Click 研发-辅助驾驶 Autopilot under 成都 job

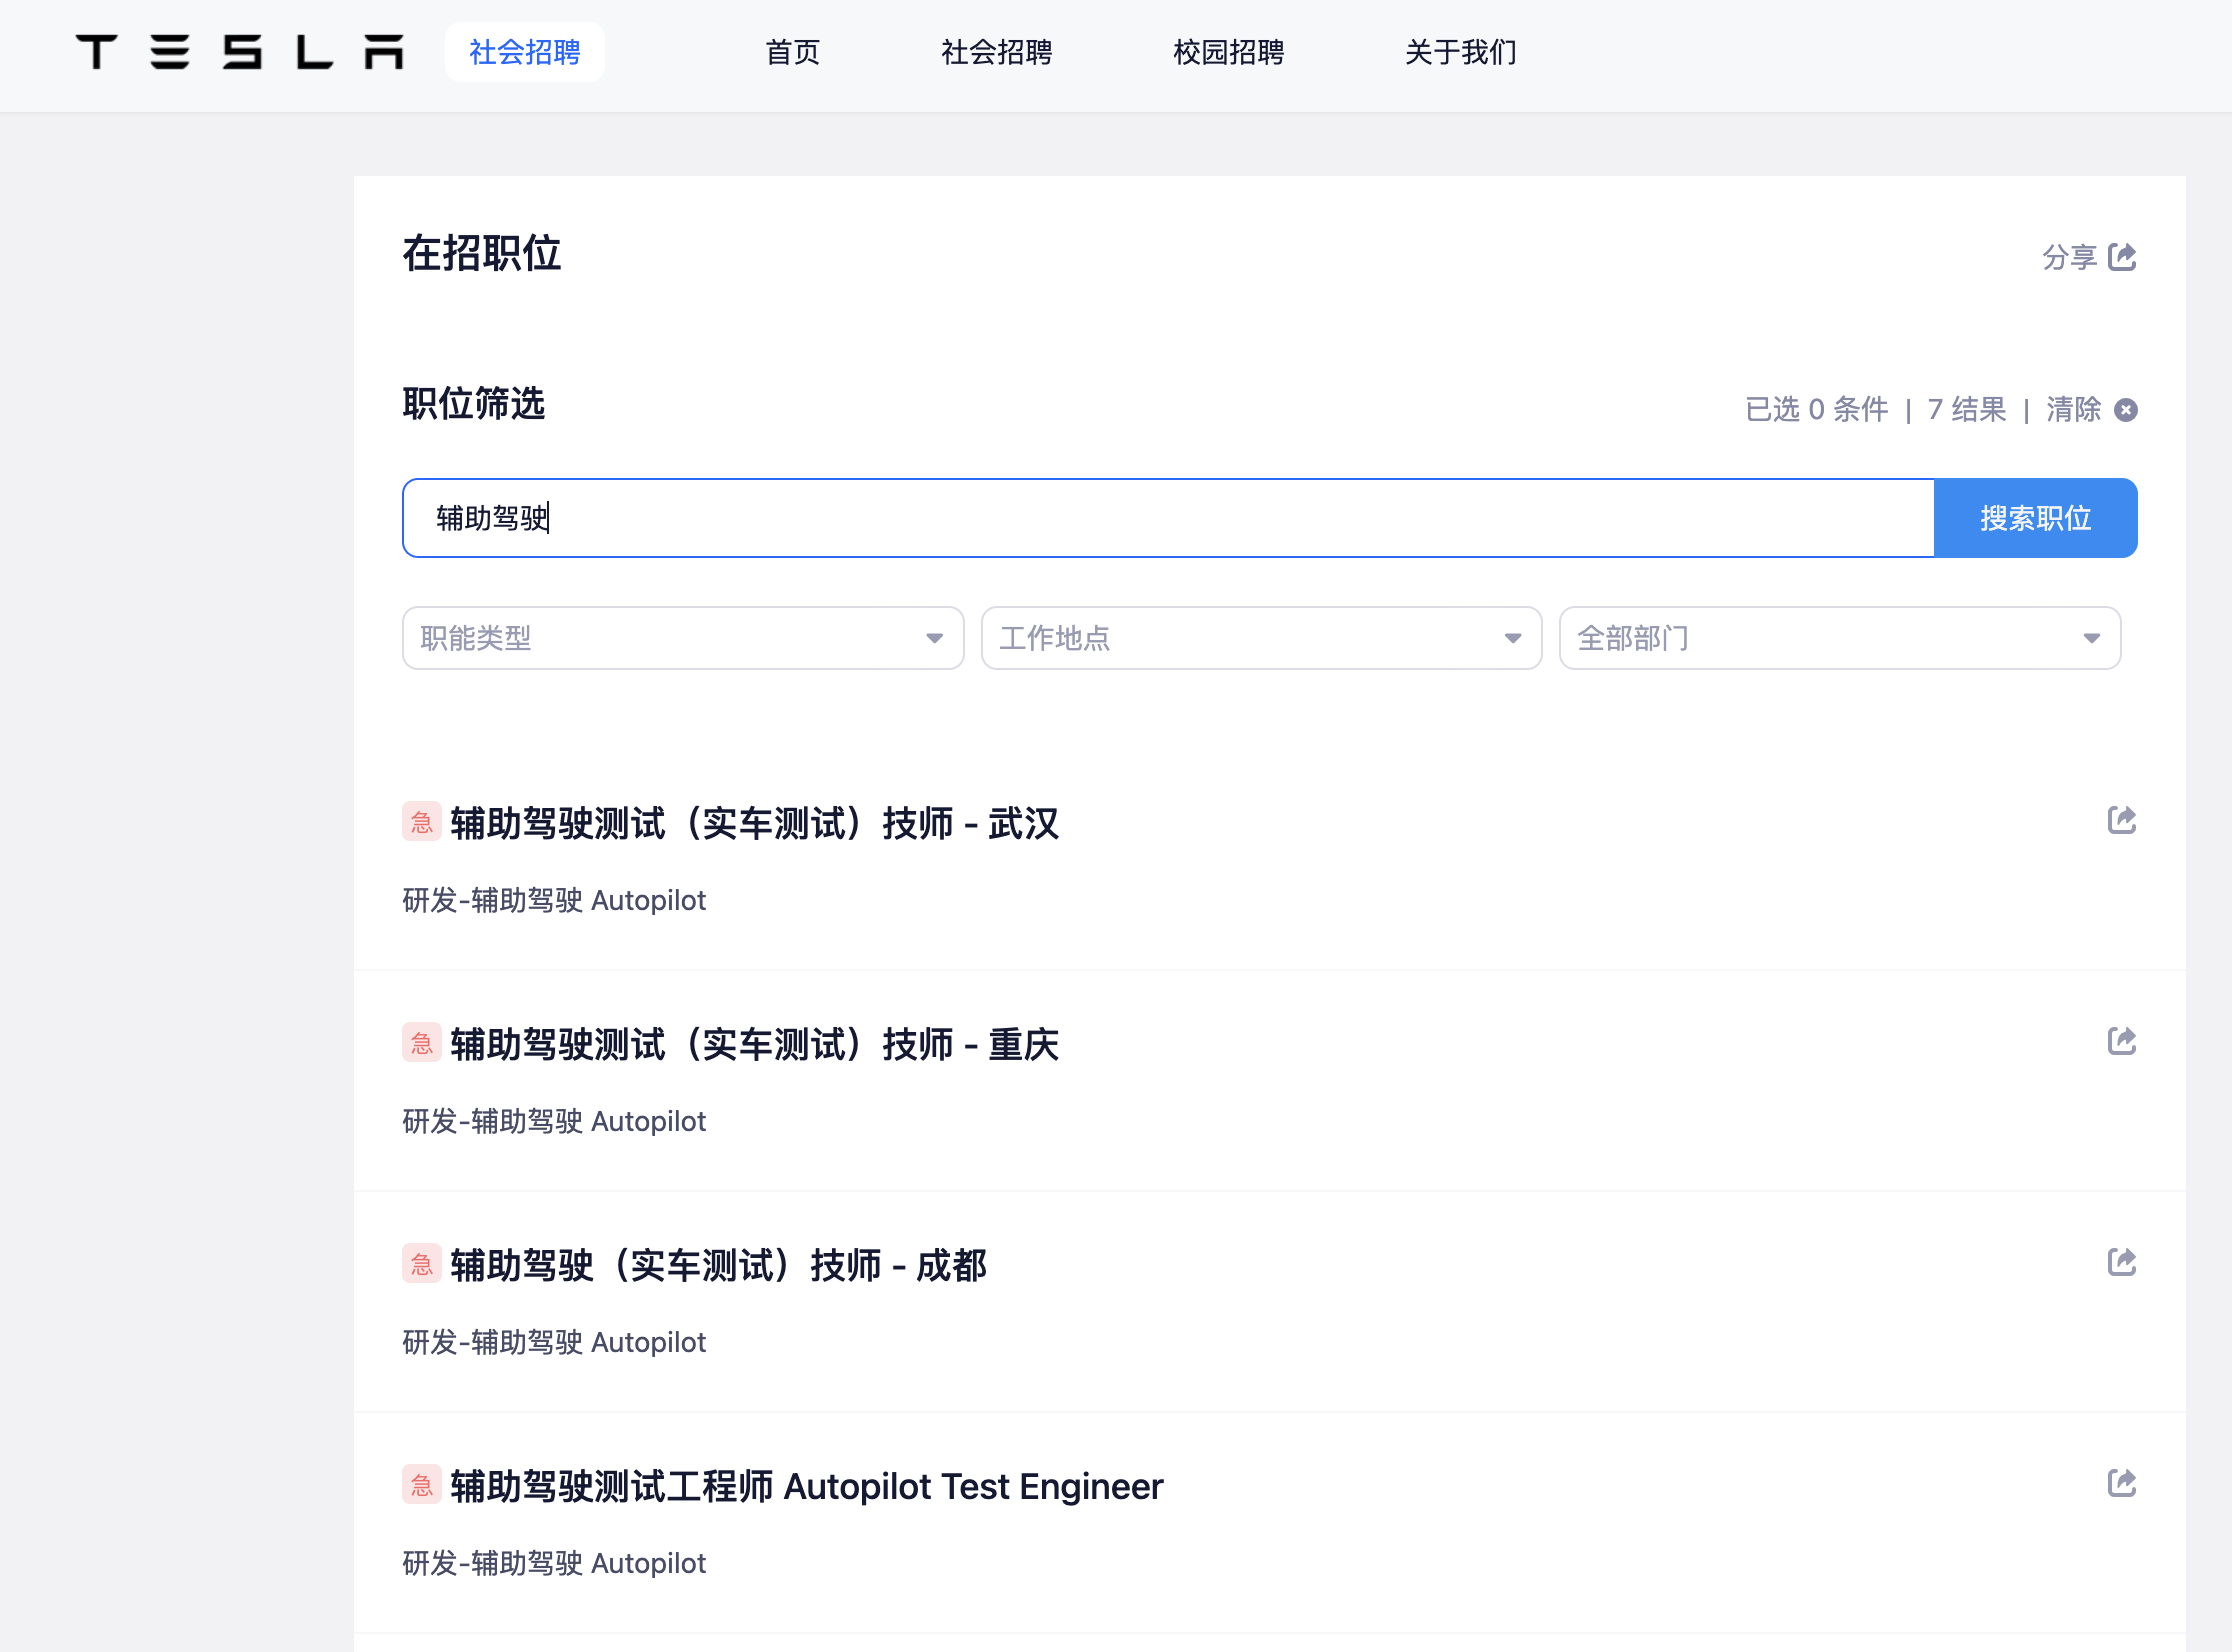pos(554,1342)
